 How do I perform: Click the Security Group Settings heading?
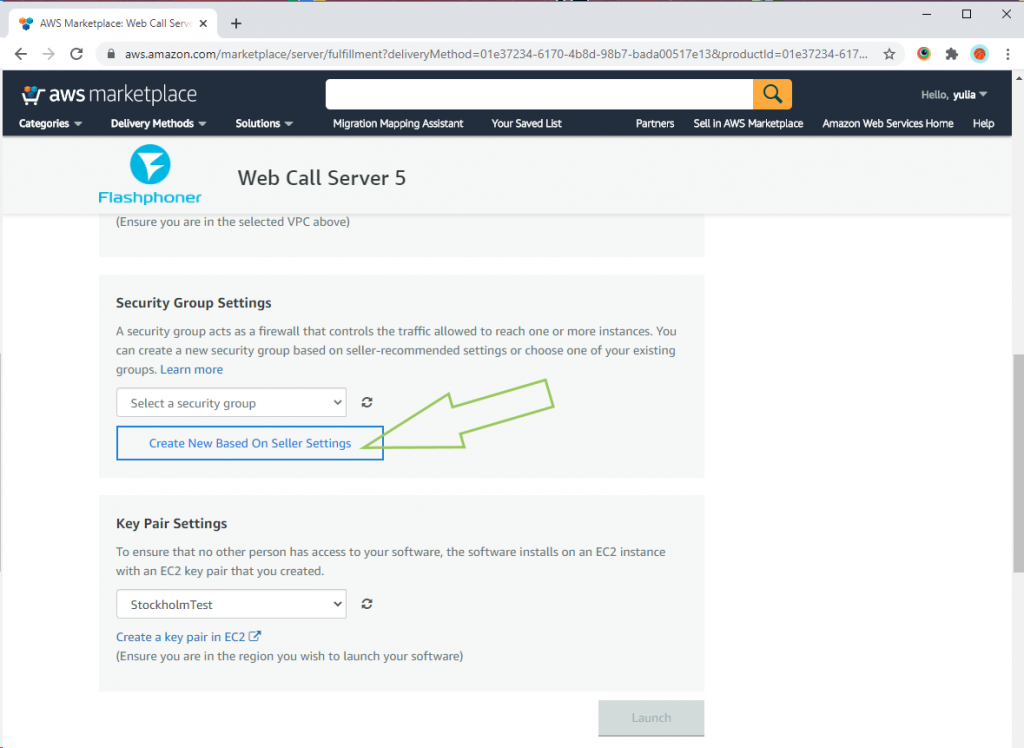click(x=193, y=302)
